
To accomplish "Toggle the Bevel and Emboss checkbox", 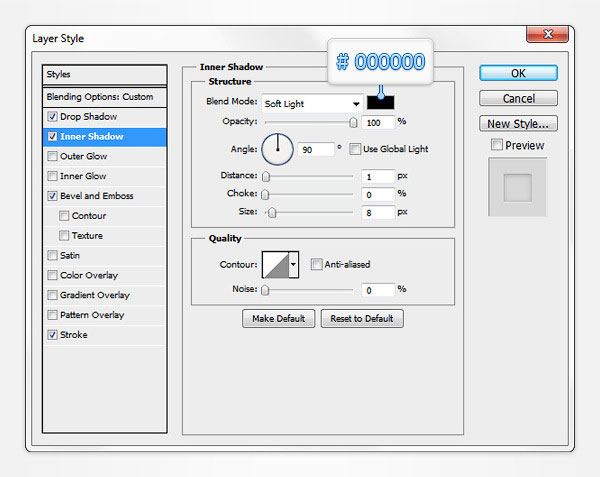I will [x=52, y=196].
